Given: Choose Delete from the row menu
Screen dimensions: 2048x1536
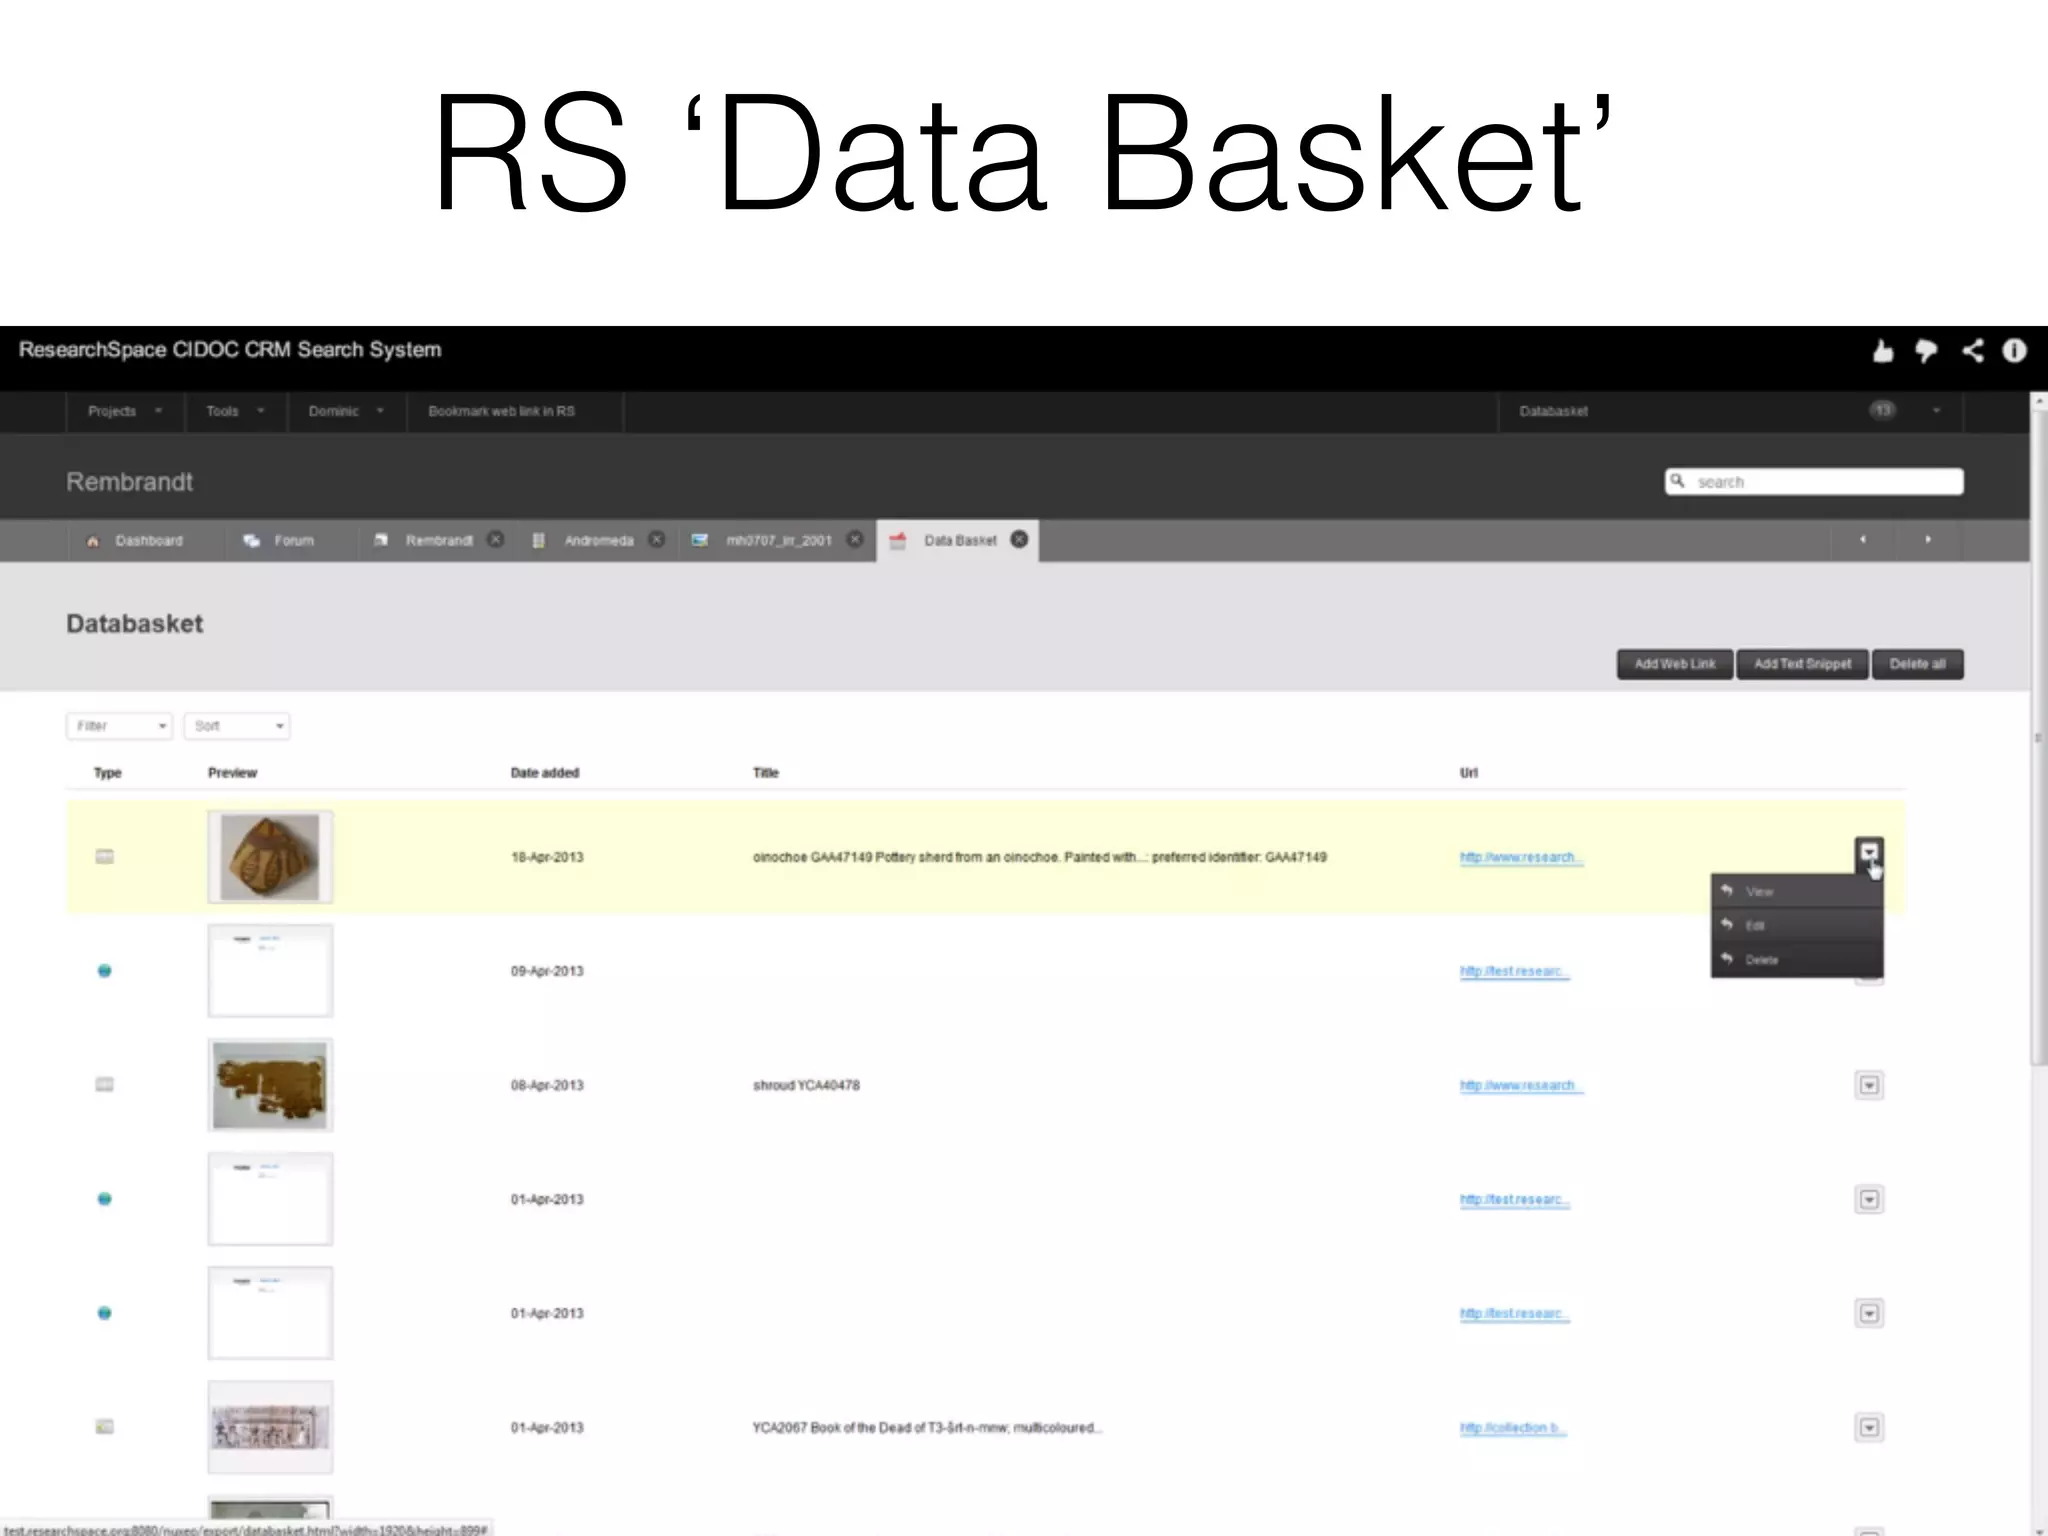Looking at the screenshot, I should click(1797, 960).
